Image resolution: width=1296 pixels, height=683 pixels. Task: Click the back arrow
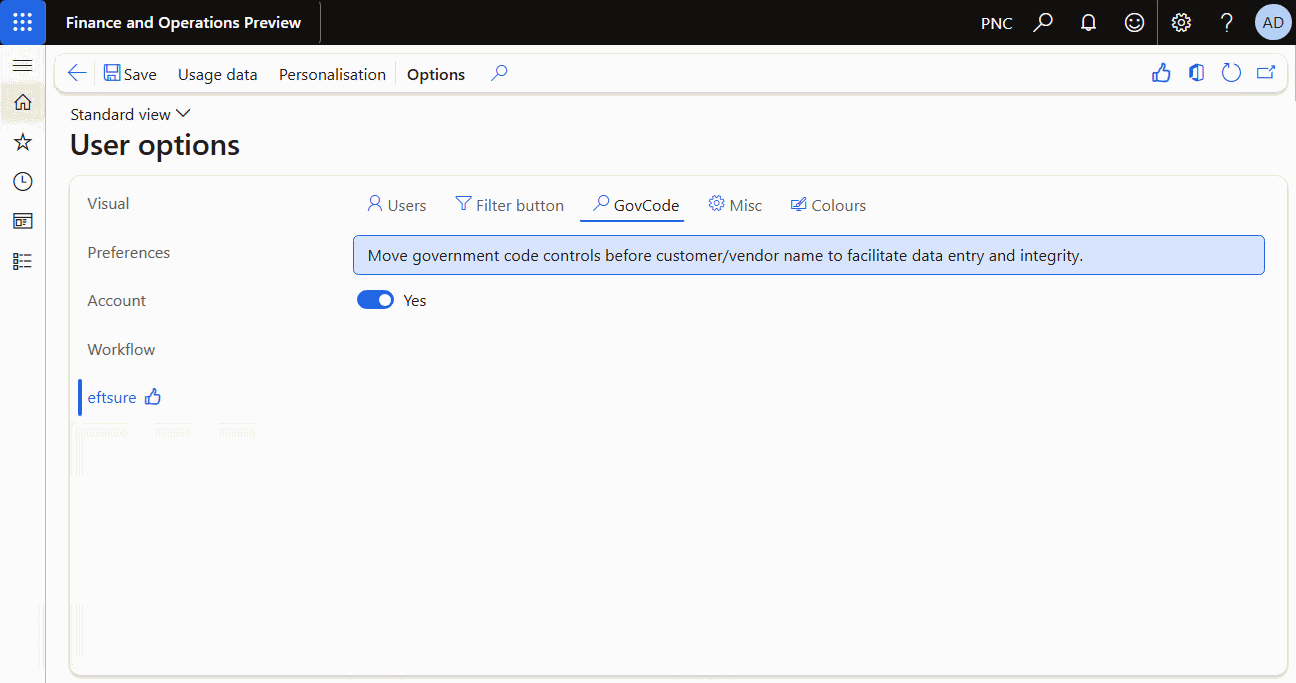76,73
